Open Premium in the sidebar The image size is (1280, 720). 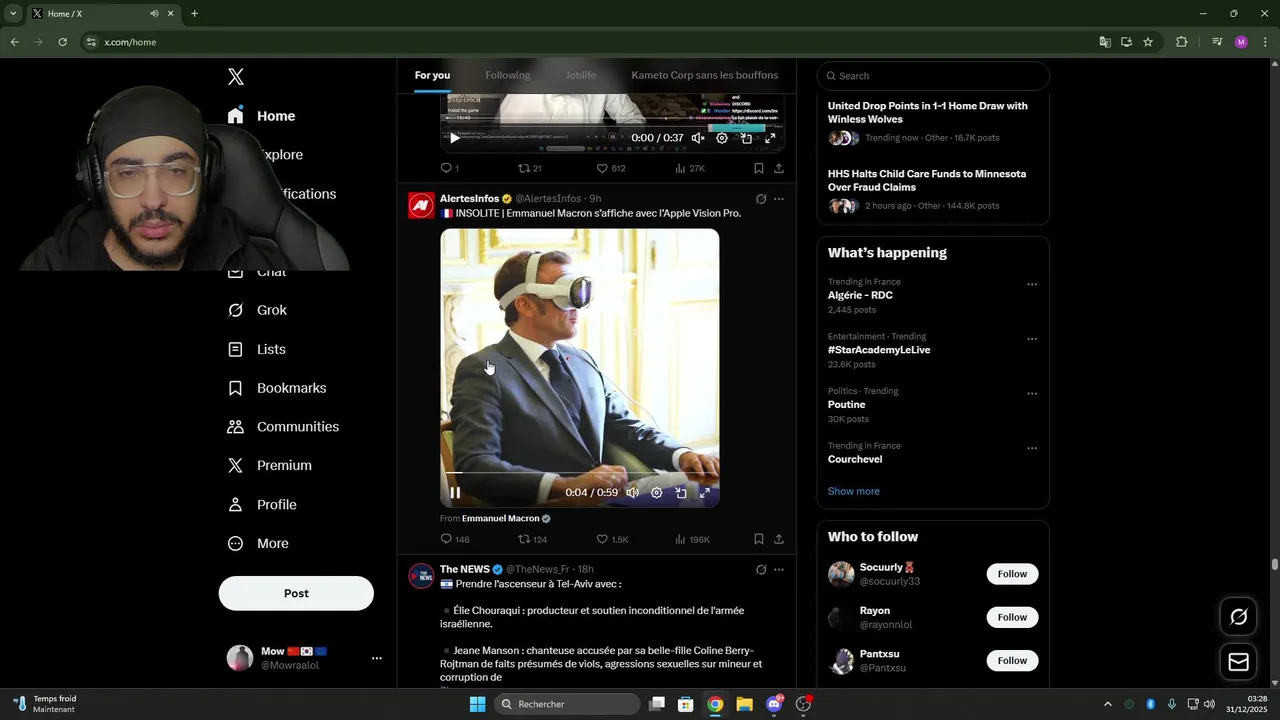point(270,465)
